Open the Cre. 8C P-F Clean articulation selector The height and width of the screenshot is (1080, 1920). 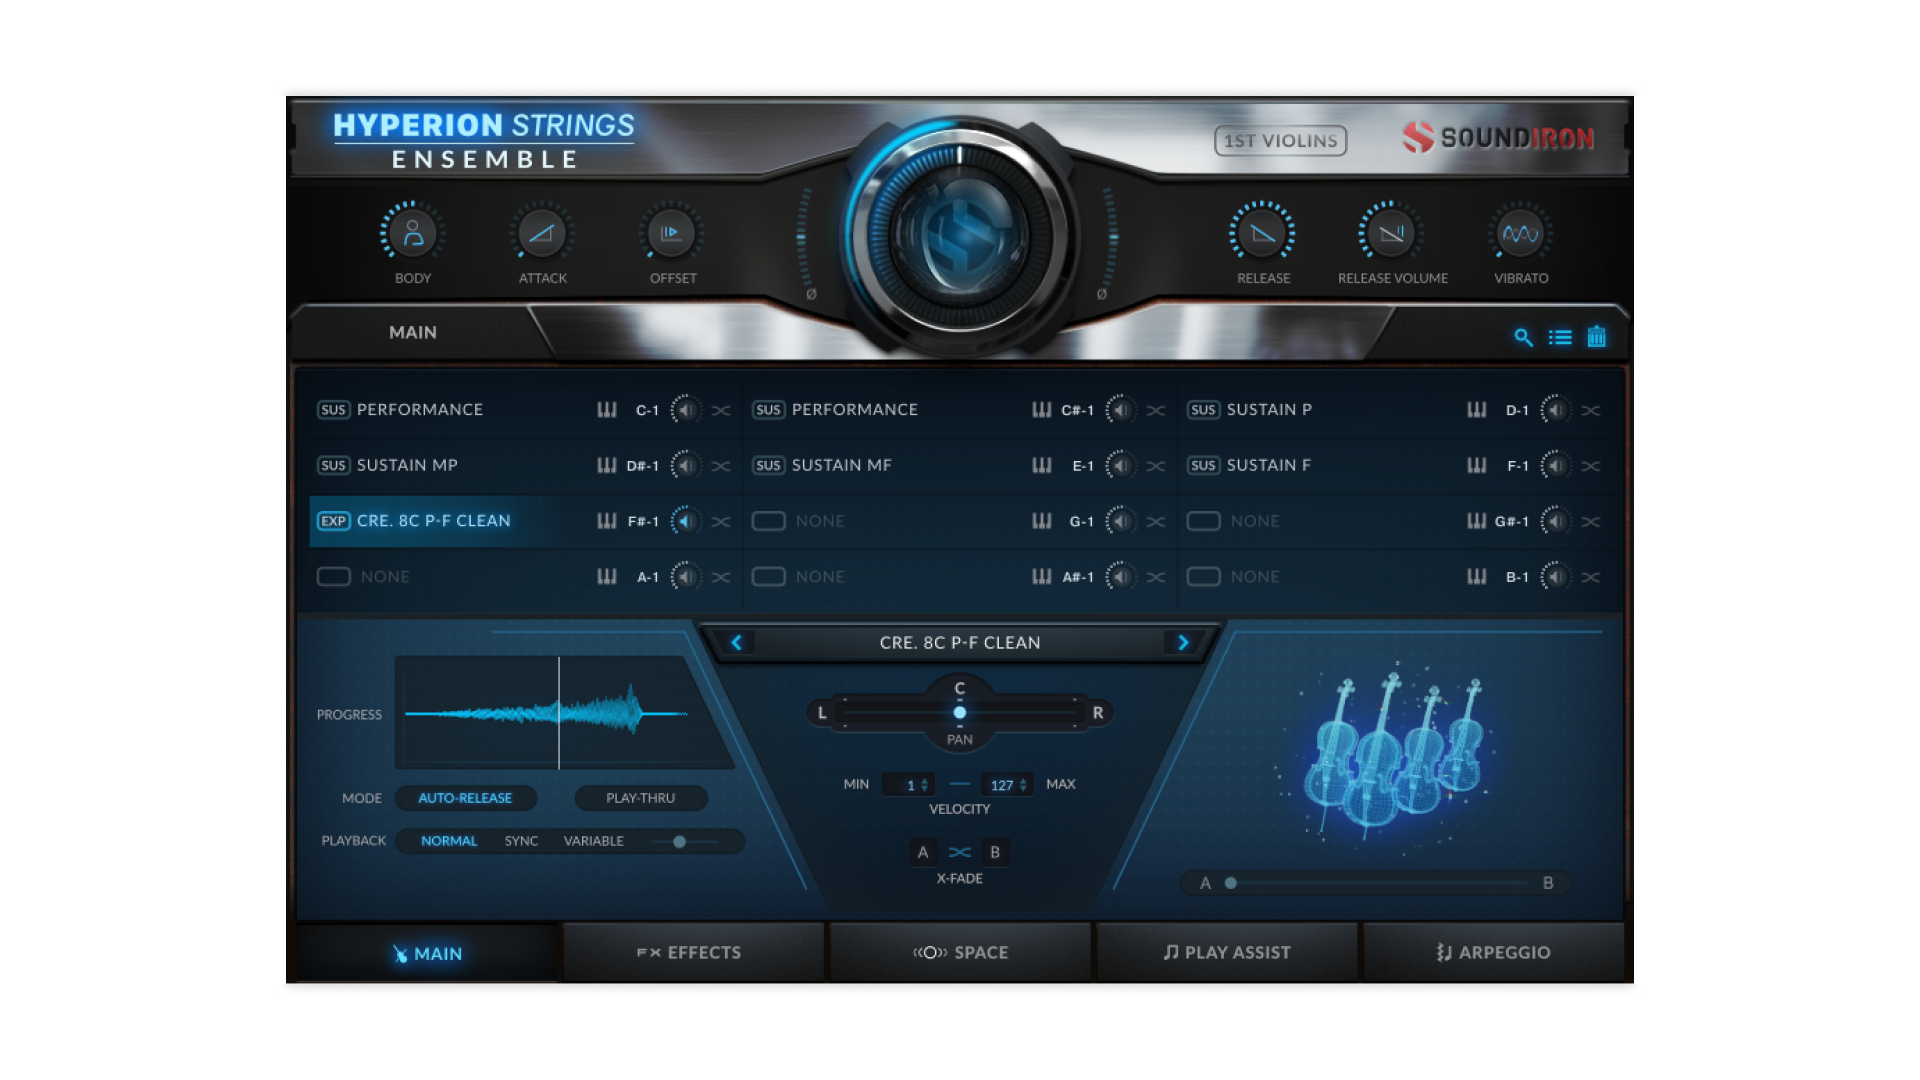pos(960,642)
